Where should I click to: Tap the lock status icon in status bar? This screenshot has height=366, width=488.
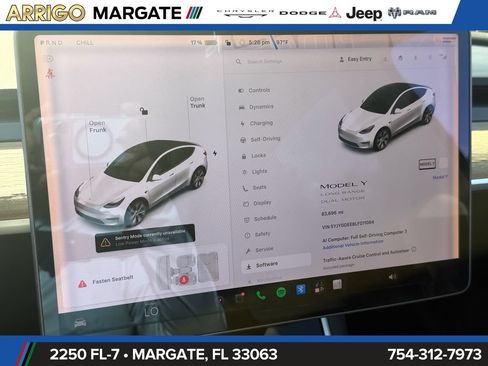pyautogui.click(x=228, y=43)
